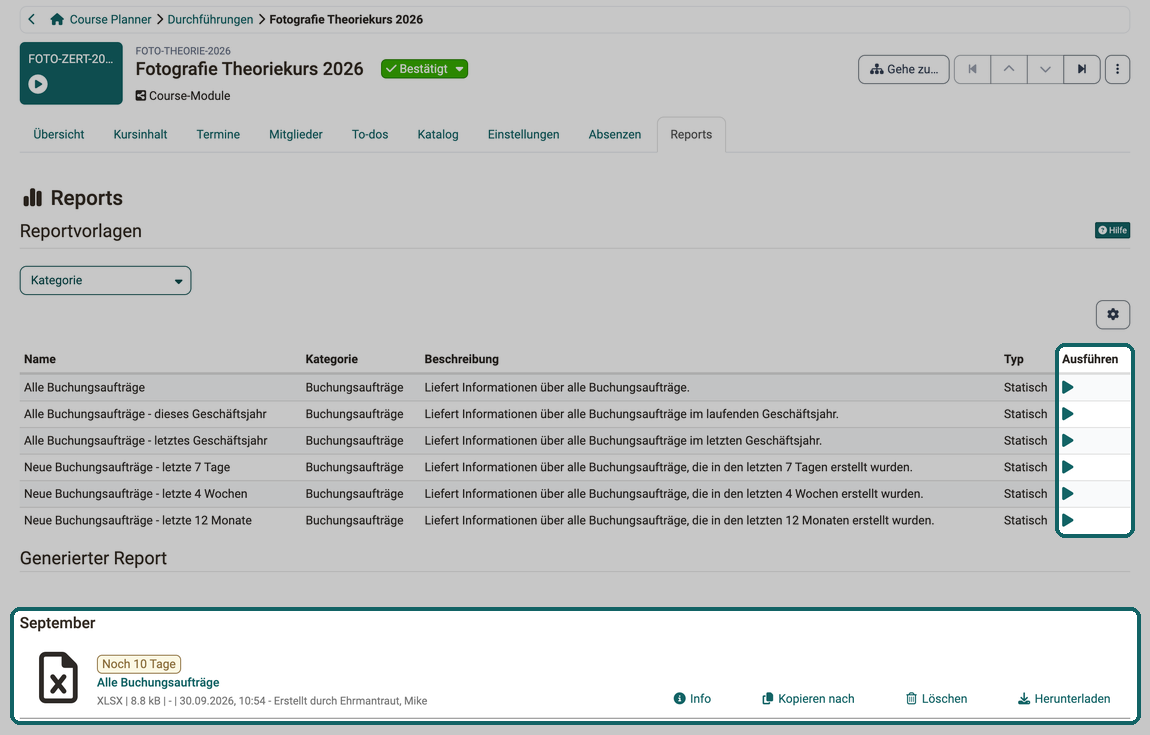Image resolution: width=1150 pixels, height=735 pixels.
Task: Expand the Kategorie filter dropdown
Action: coord(106,280)
